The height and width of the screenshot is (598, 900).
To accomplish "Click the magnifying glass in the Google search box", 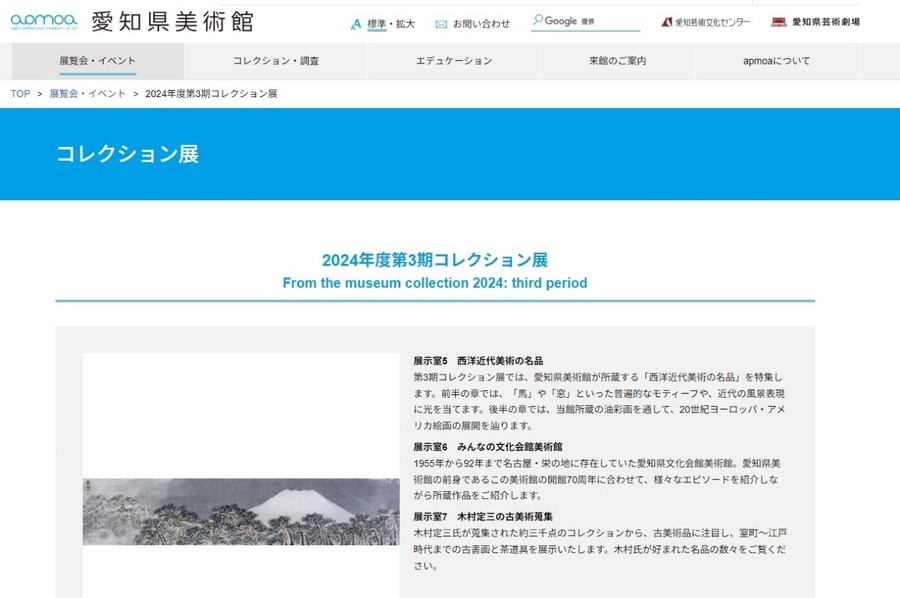I will [537, 20].
